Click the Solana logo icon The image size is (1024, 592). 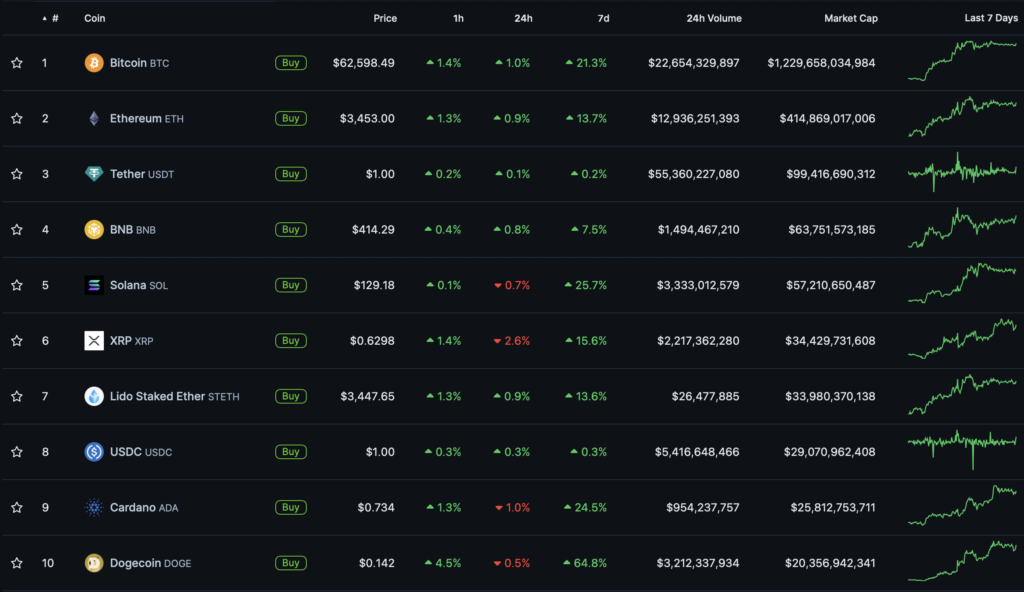[x=94, y=285]
